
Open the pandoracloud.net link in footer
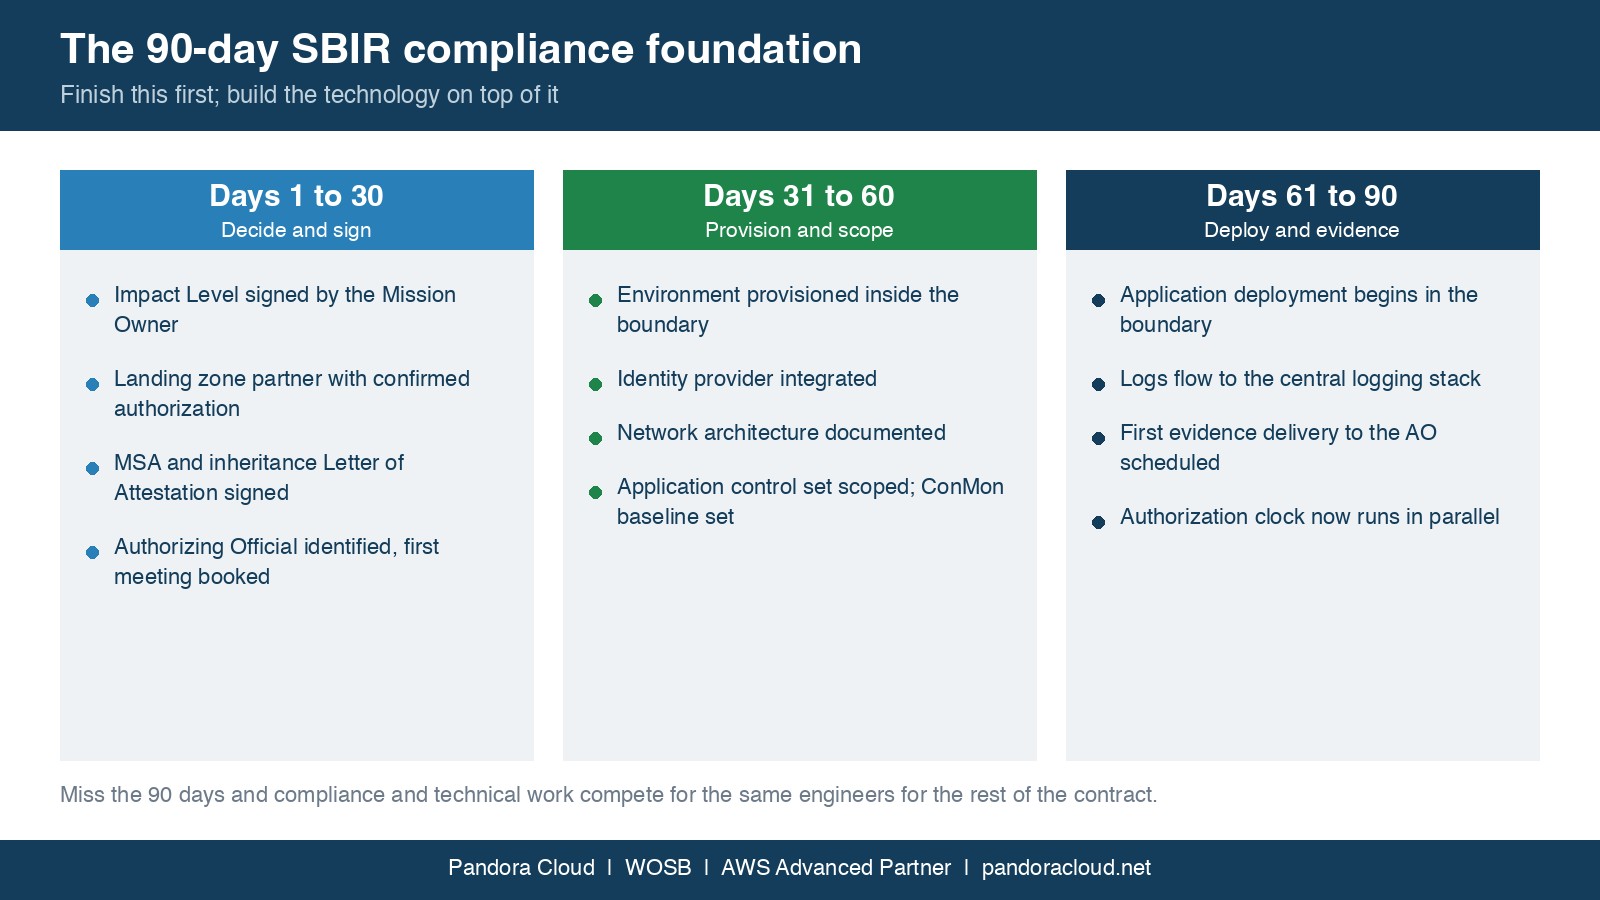tap(1066, 868)
